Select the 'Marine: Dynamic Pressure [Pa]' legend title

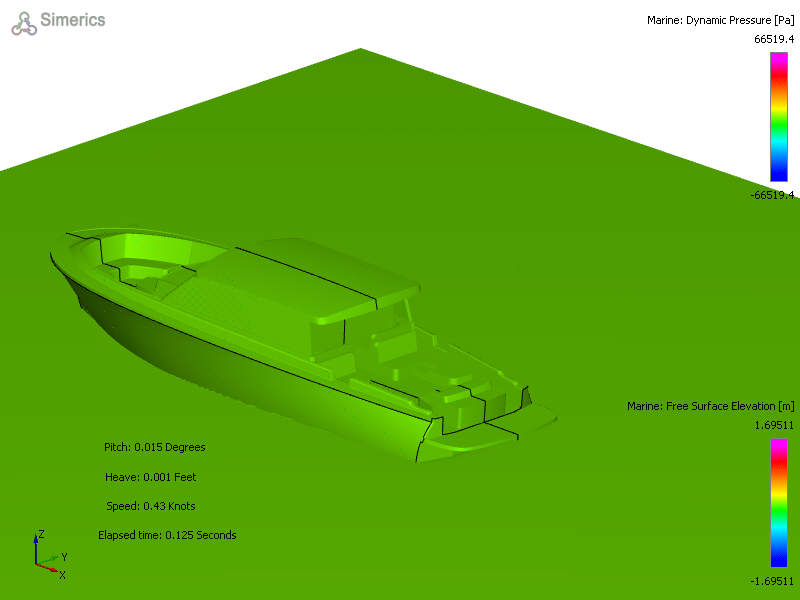(720, 20)
